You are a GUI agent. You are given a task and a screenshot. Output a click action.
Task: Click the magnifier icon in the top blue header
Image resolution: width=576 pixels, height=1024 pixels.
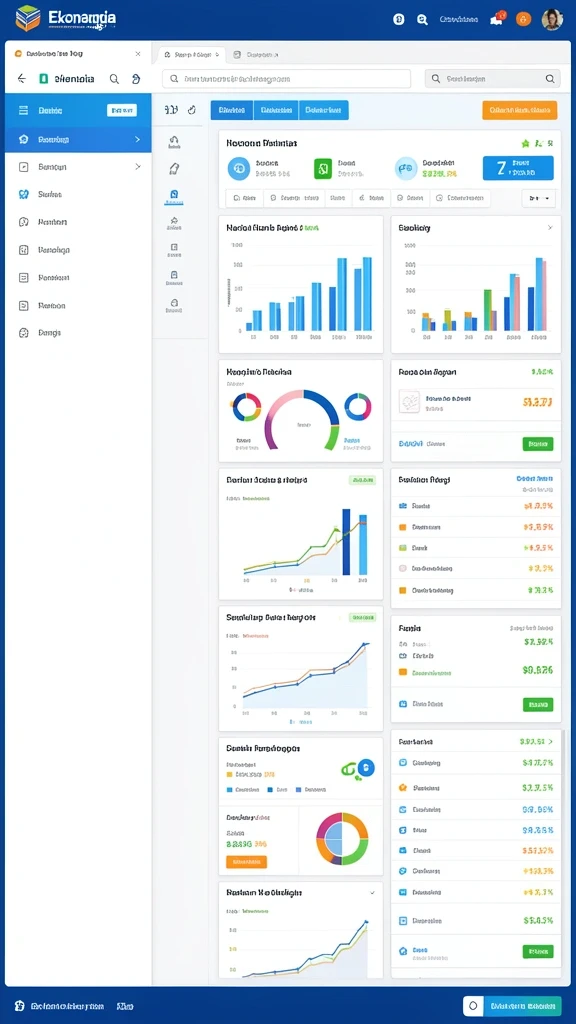coord(422,20)
